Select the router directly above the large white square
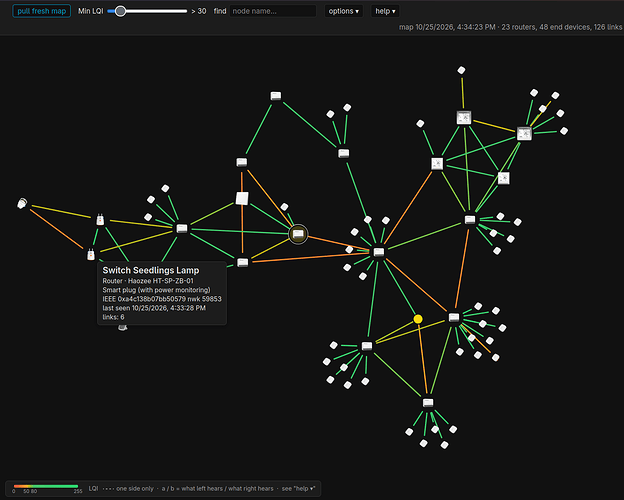The width and height of the screenshot is (624, 500). [242, 162]
